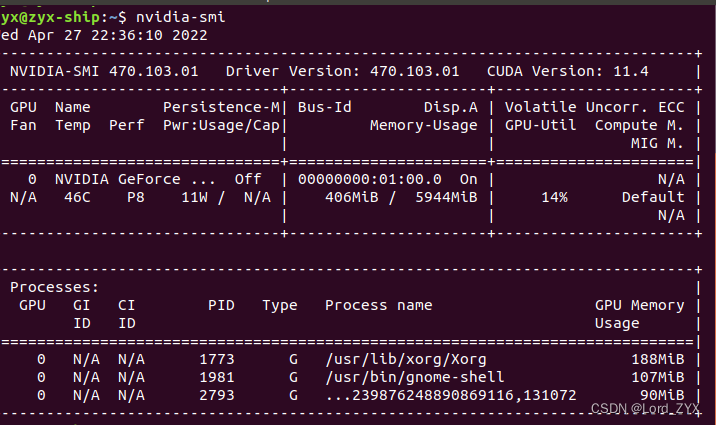Click the 'Pwr:Usage/Cap' header
Viewport: 716px width, 425px height.
click(x=221, y=125)
